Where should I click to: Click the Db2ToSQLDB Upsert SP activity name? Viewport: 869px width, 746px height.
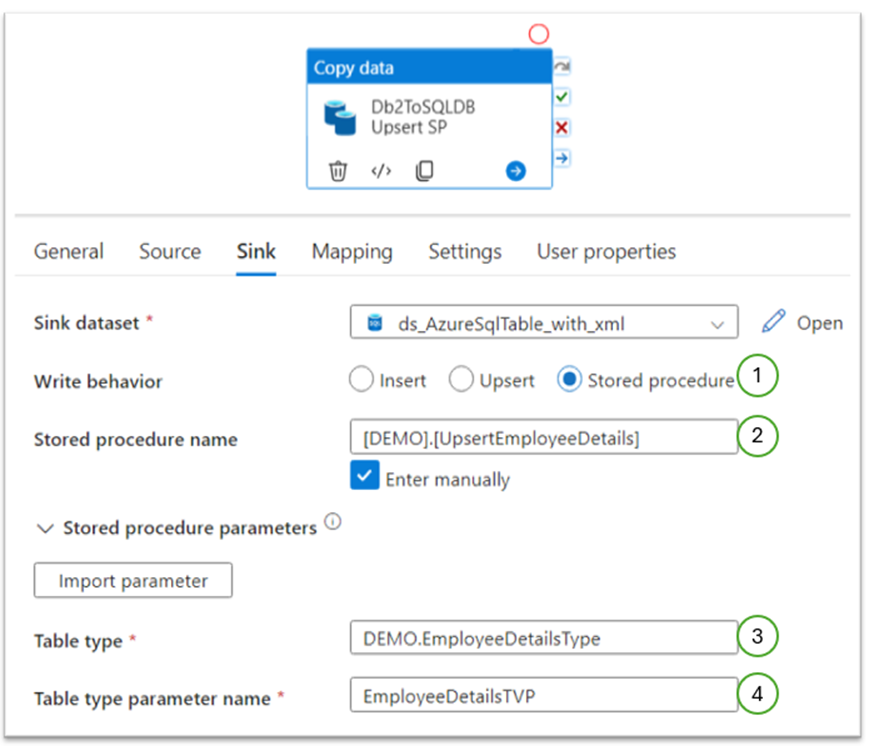[423, 117]
